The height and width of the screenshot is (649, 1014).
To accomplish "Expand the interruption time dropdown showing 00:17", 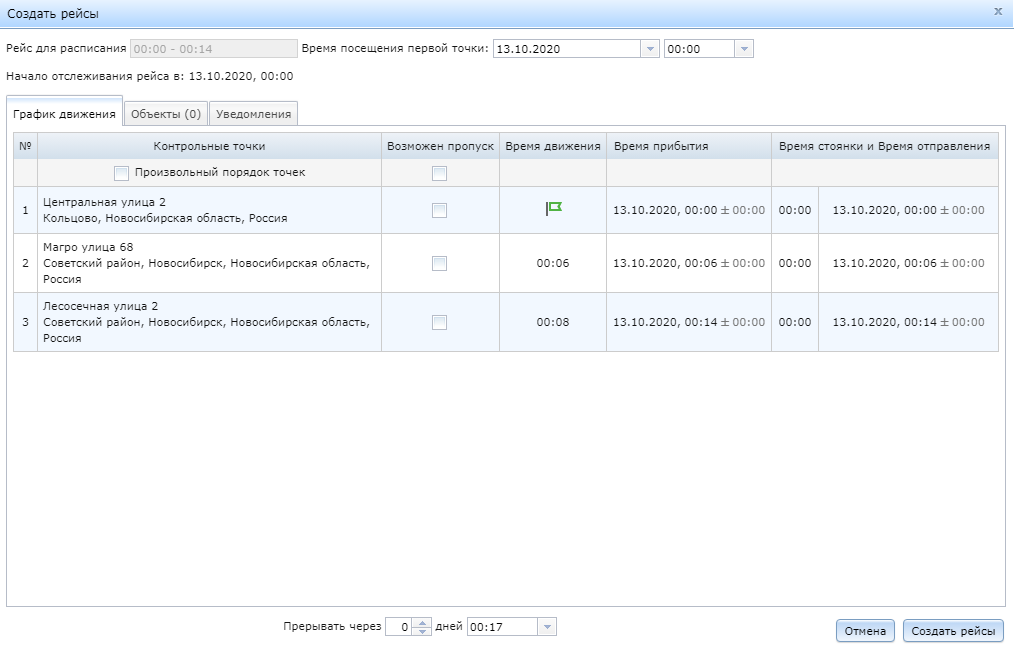I will click(x=548, y=626).
